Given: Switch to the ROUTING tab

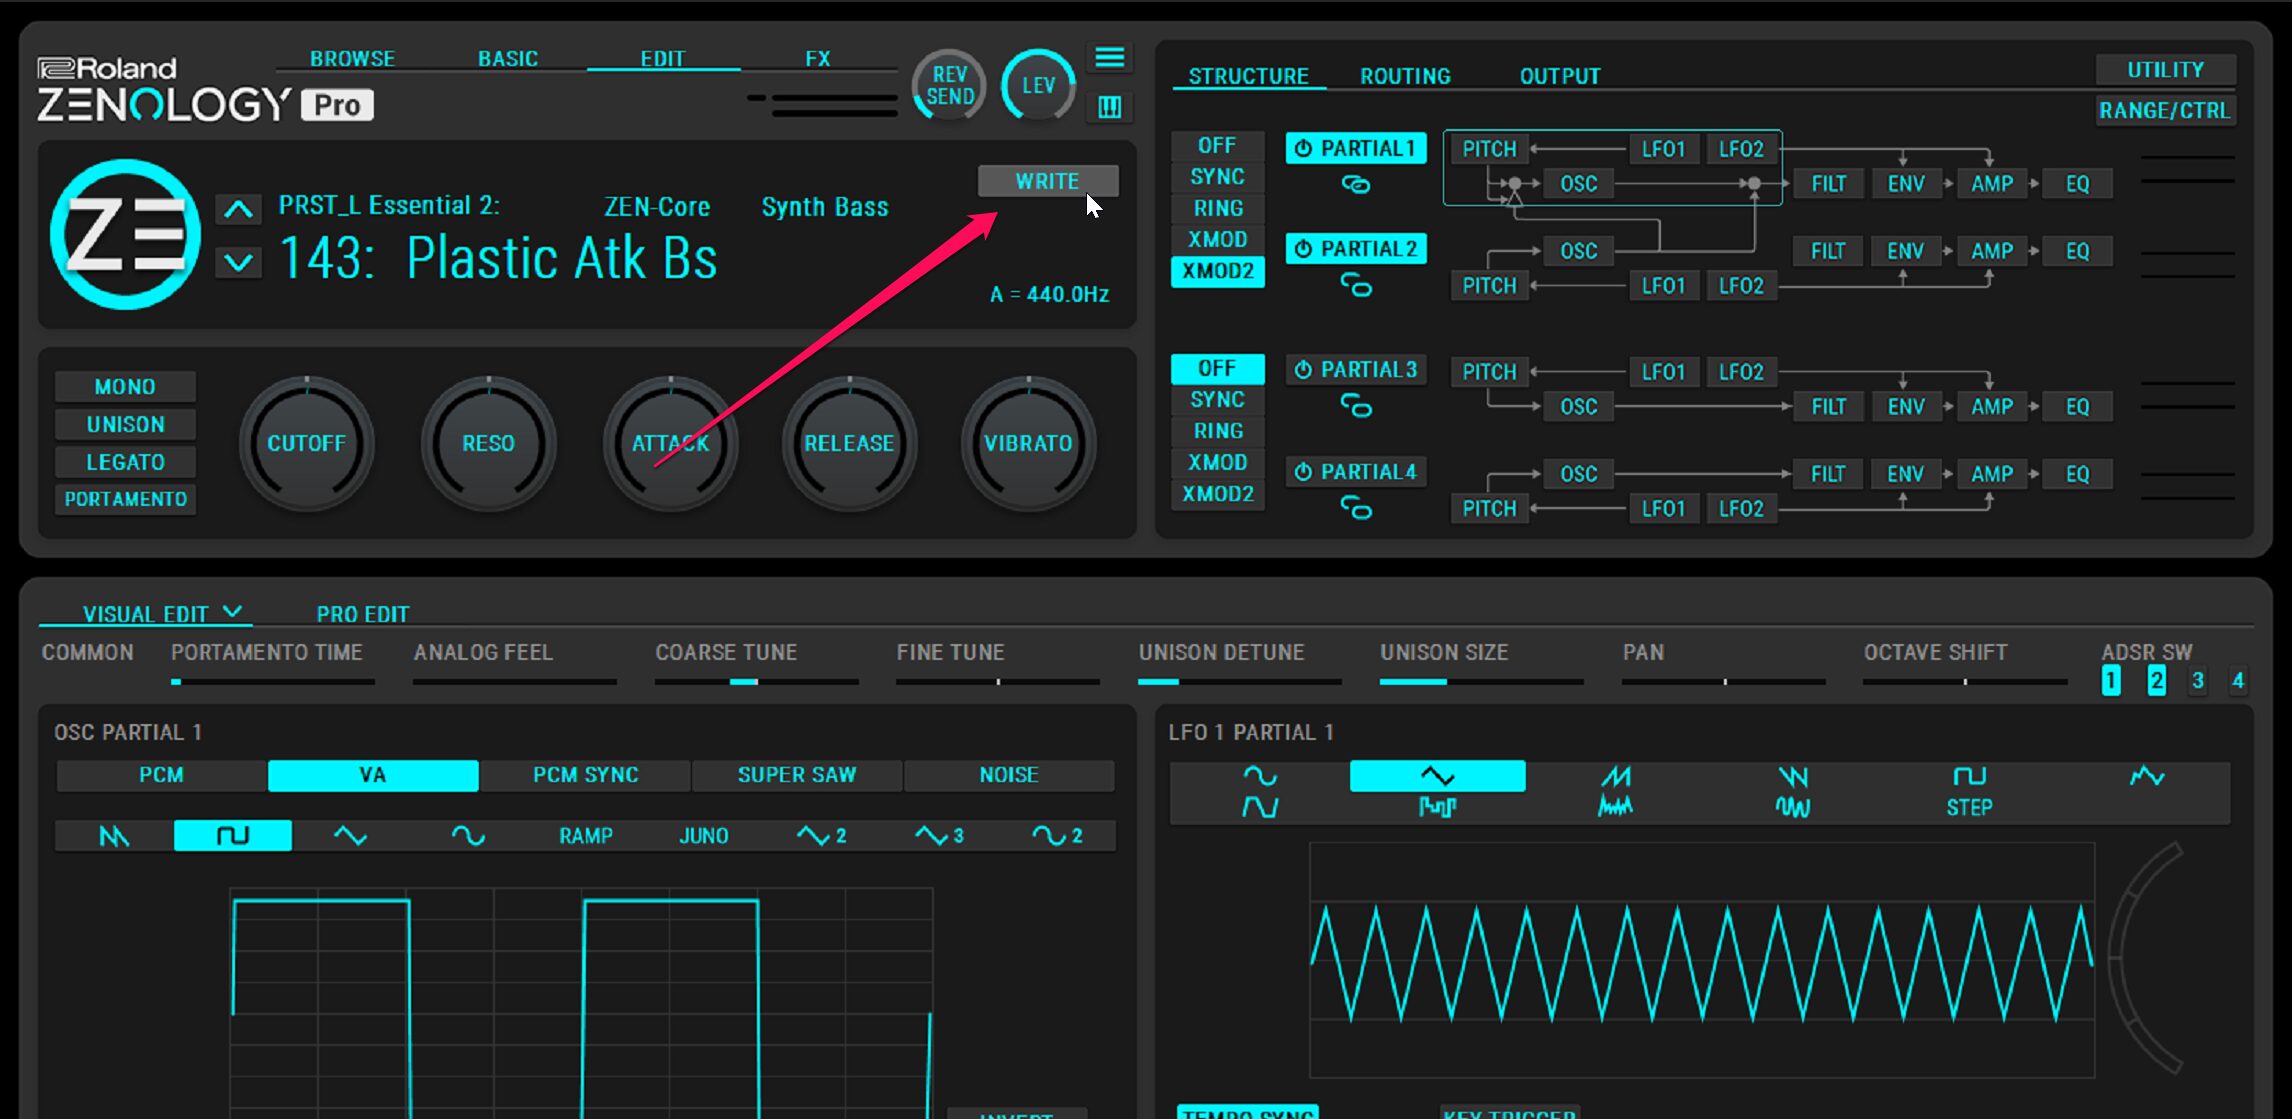Looking at the screenshot, I should tap(1405, 76).
